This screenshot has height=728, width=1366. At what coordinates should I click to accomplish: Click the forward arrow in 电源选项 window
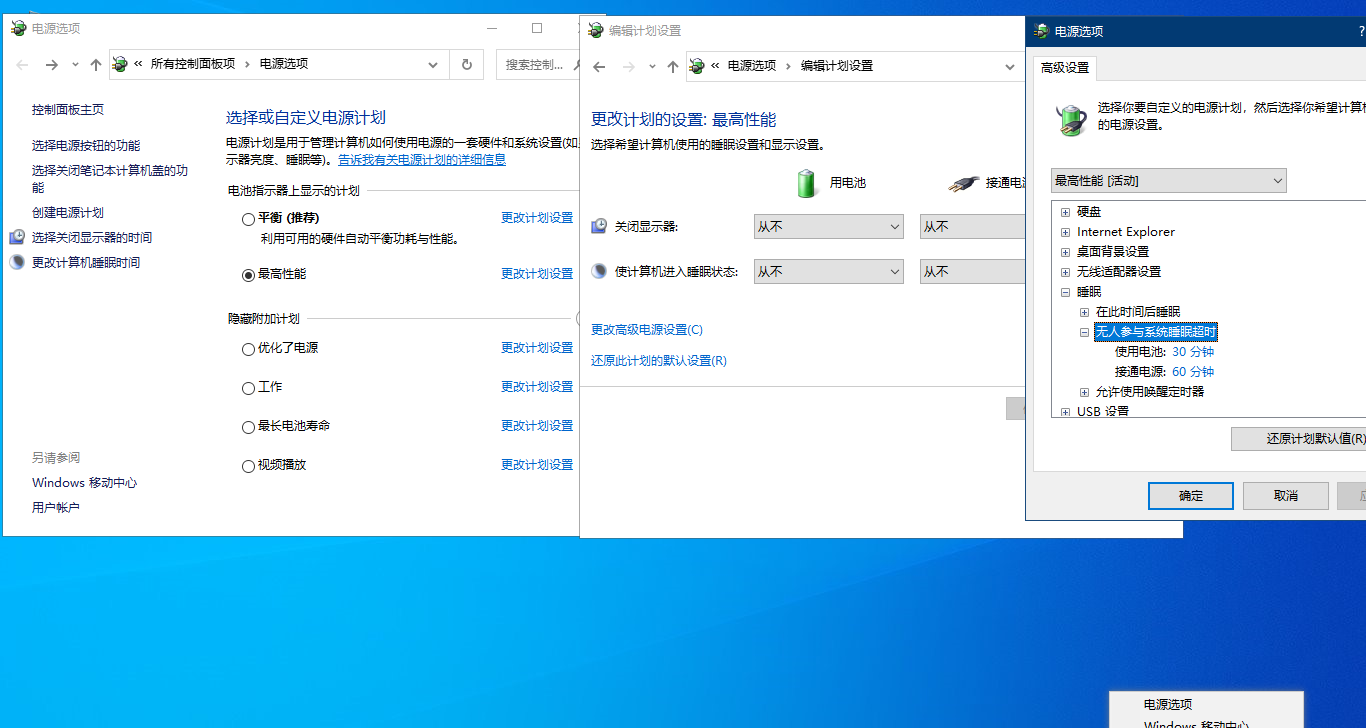[x=51, y=64]
